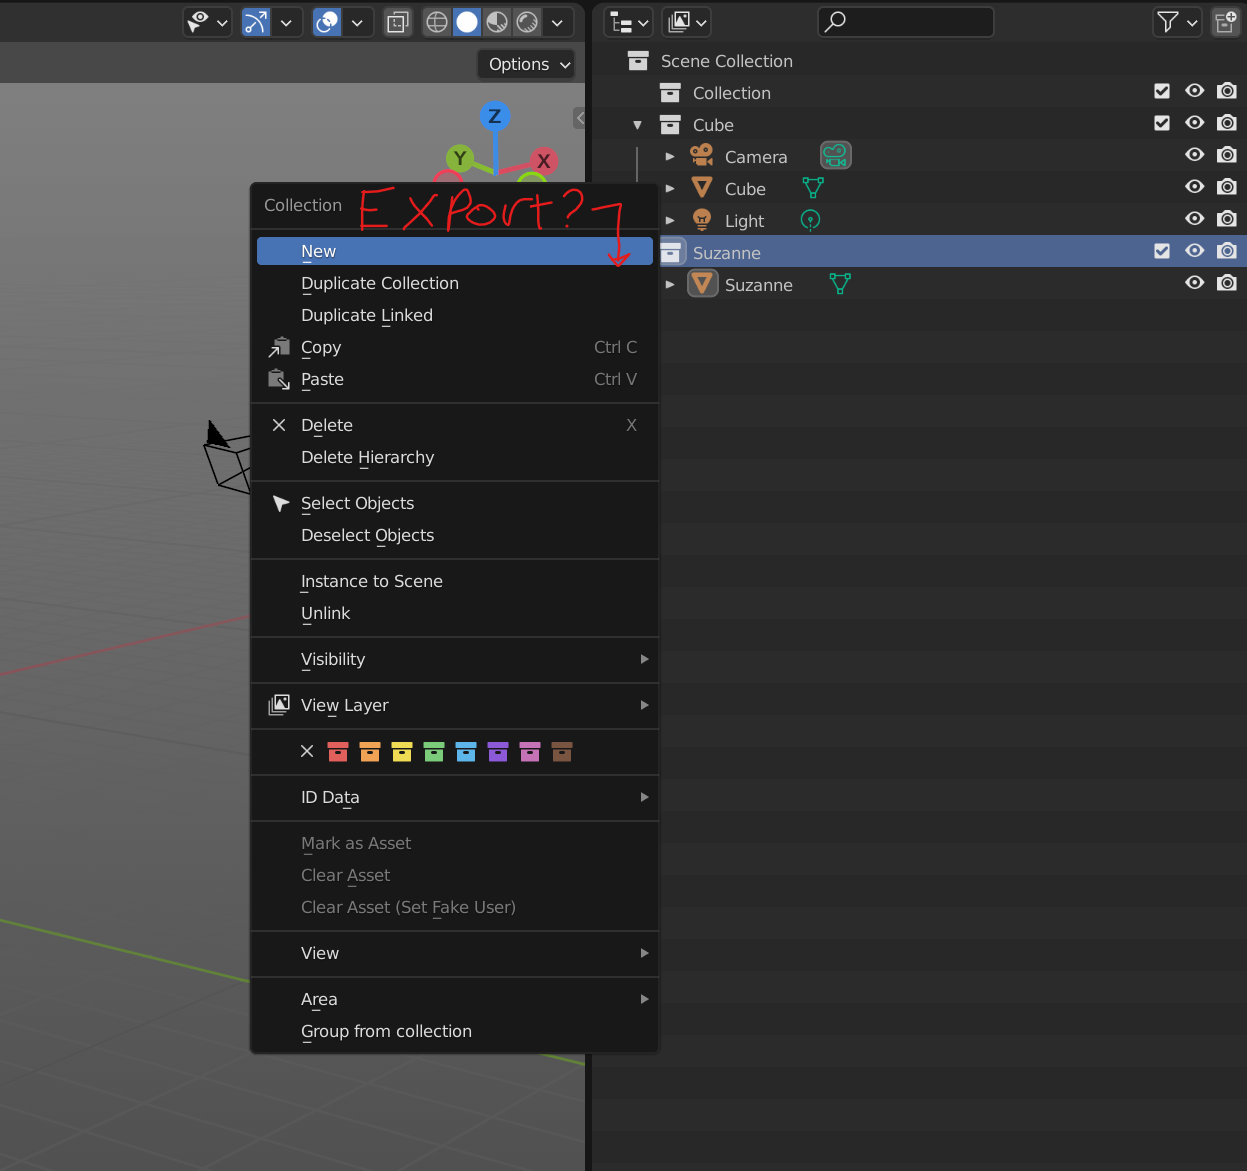Open outliner filter dropdown
The image size is (1247, 1171).
coord(1177,22)
